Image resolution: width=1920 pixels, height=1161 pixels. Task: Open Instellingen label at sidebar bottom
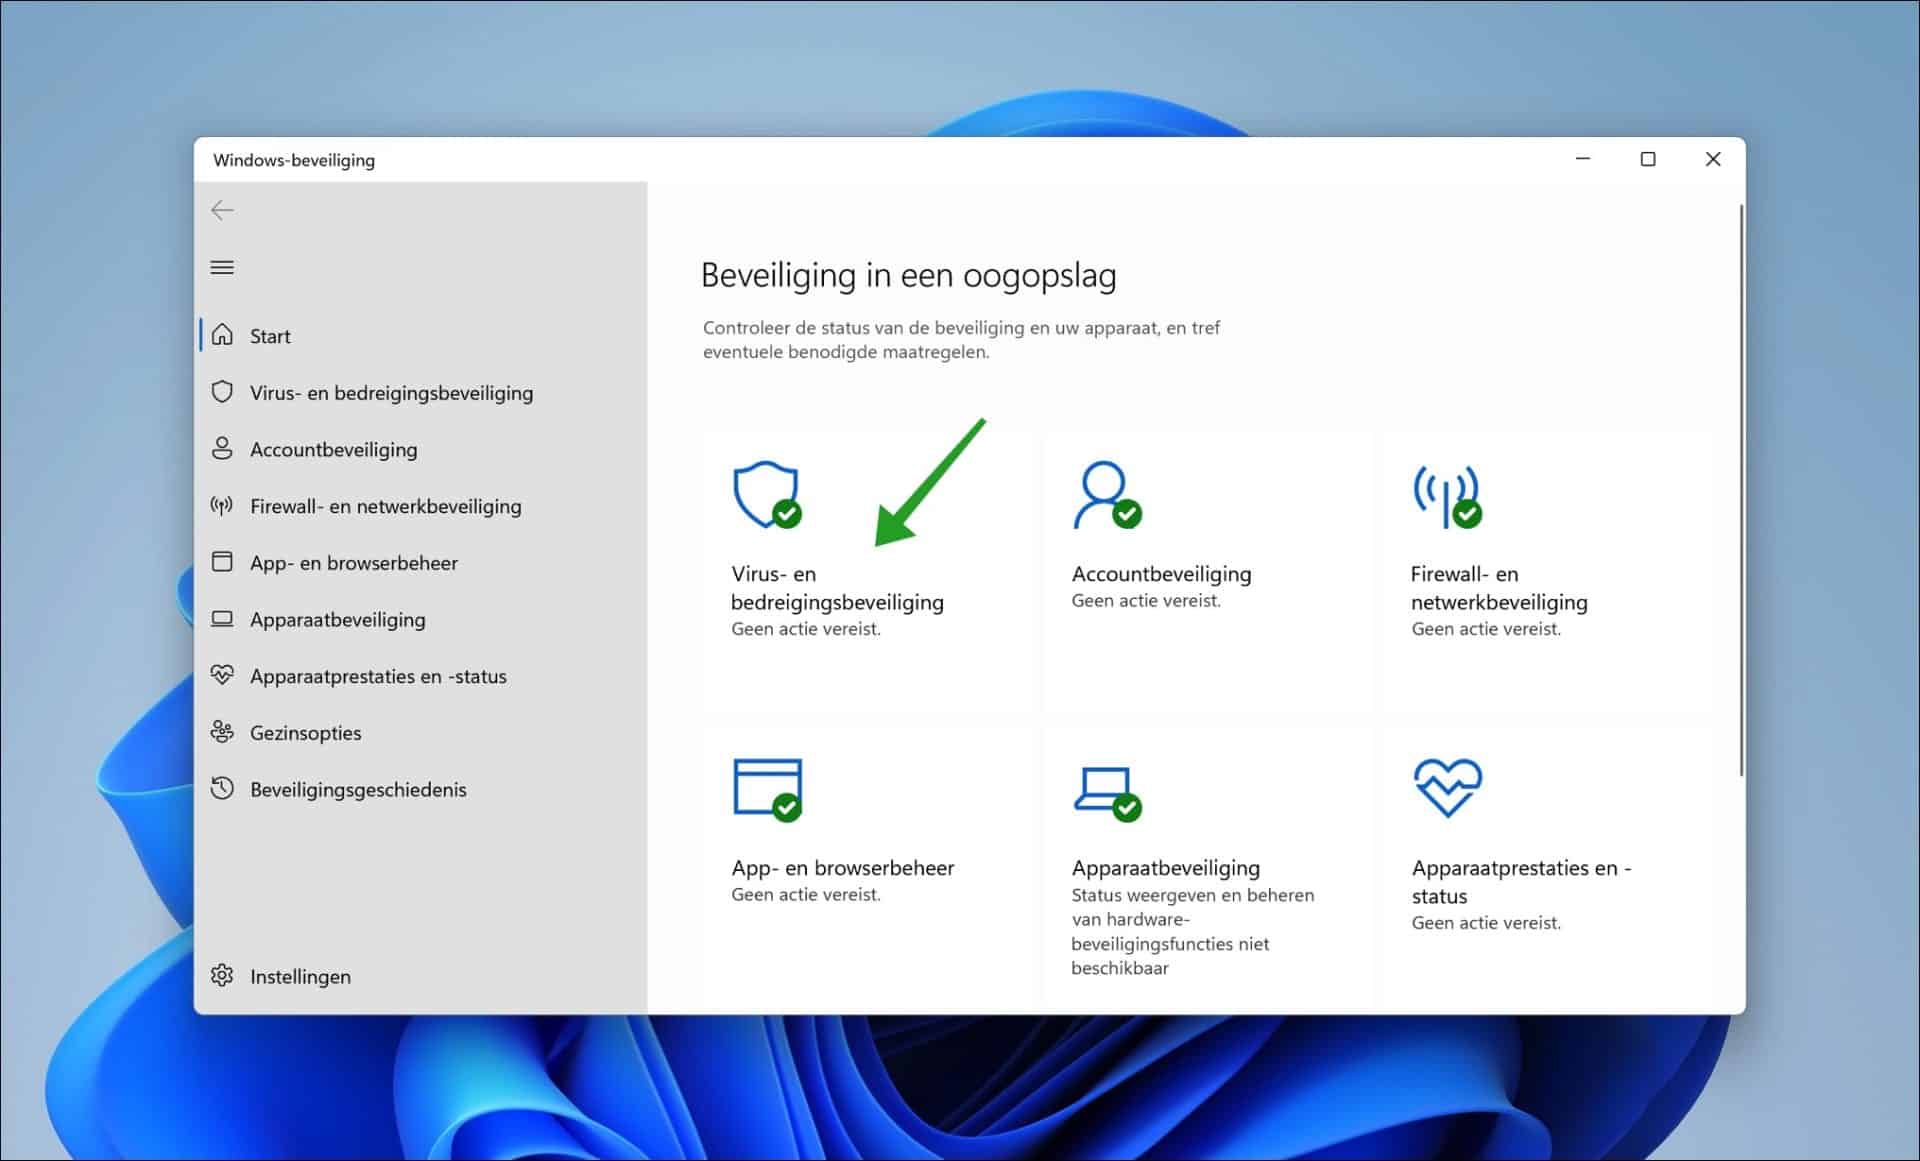300,977
